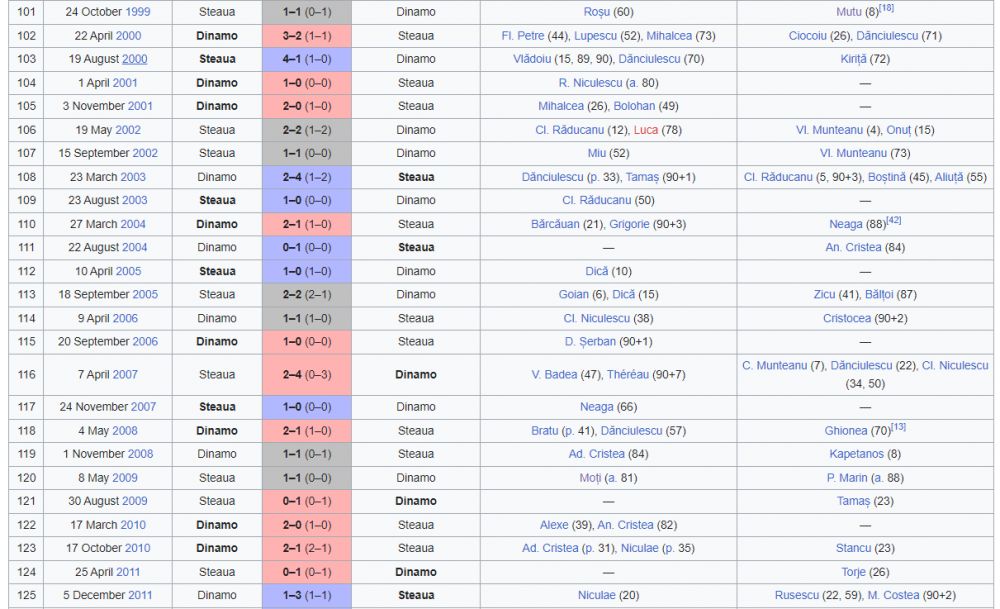
Task: Open Kapetanos player link
Action: click(x=857, y=454)
